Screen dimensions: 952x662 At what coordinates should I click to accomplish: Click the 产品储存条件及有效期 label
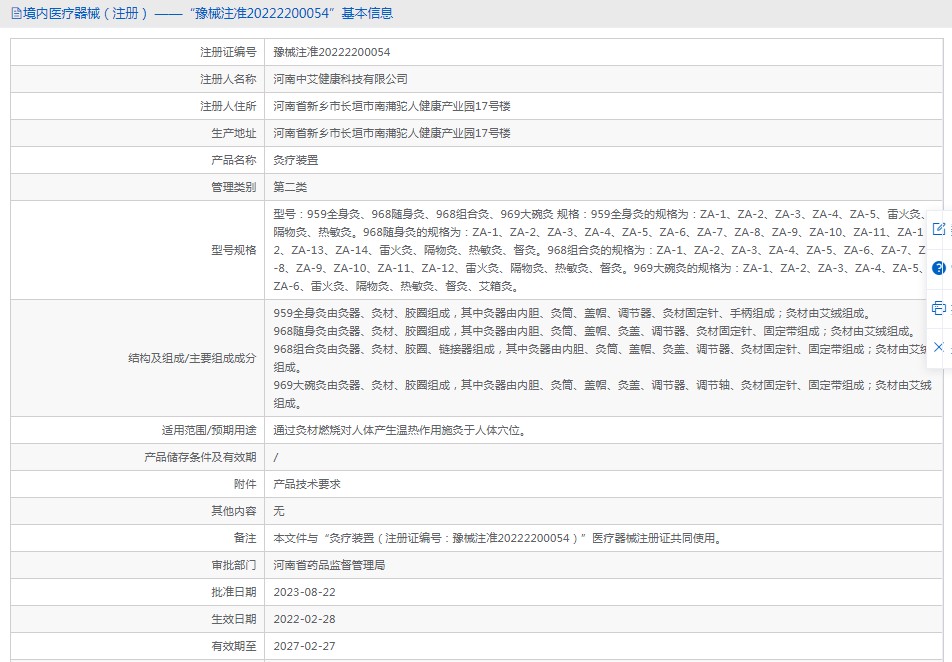tap(200, 457)
